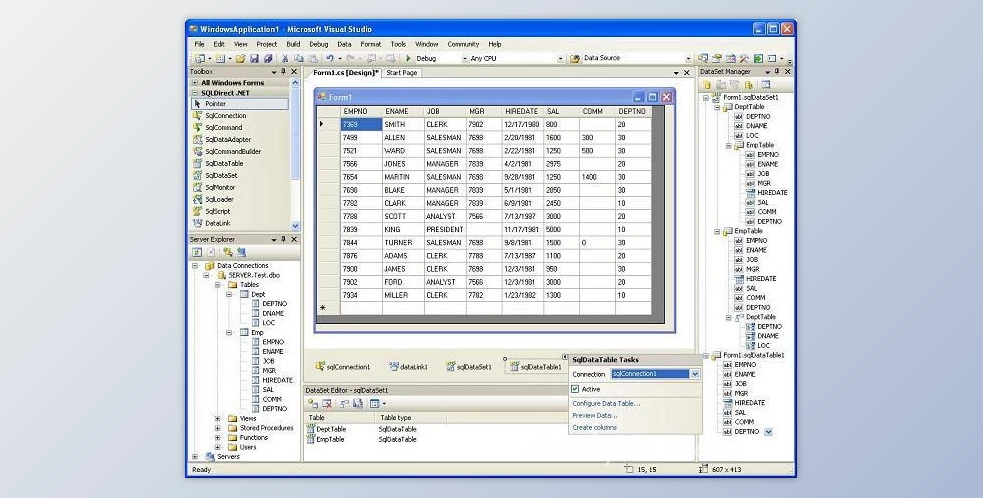Select sqlDataSet1 component in the tray
Image resolution: width=983 pixels, height=498 pixels.
(x=469, y=367)
